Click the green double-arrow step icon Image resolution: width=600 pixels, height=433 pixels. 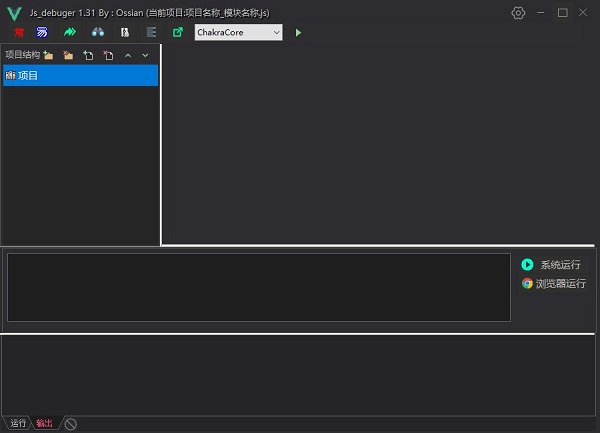pos(70,32)
